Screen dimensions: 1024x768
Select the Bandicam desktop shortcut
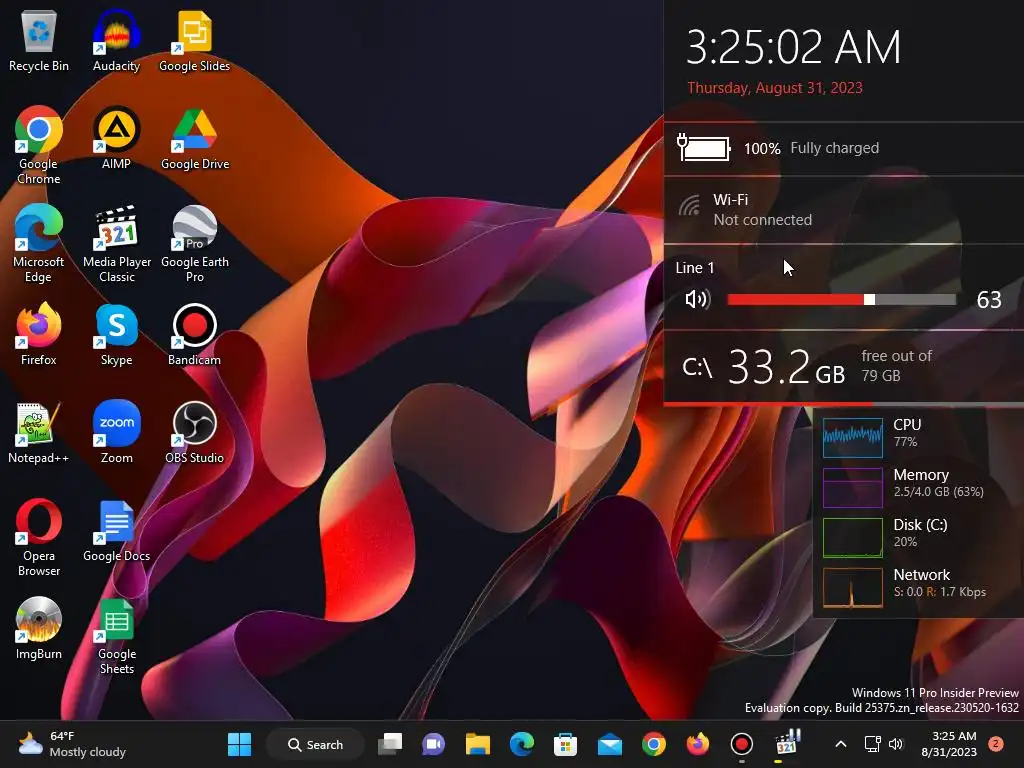[194, 334]
